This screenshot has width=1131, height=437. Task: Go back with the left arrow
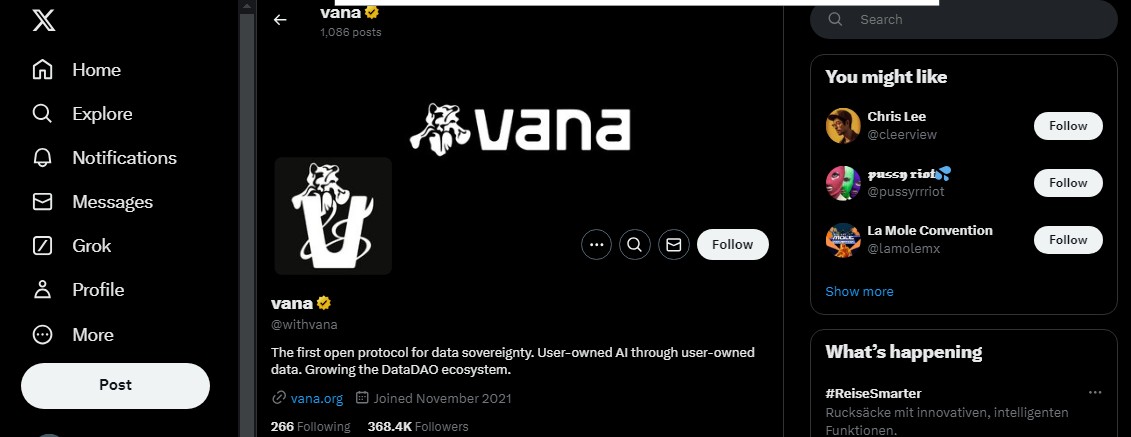pyautogui.click(x=280, y=20)
